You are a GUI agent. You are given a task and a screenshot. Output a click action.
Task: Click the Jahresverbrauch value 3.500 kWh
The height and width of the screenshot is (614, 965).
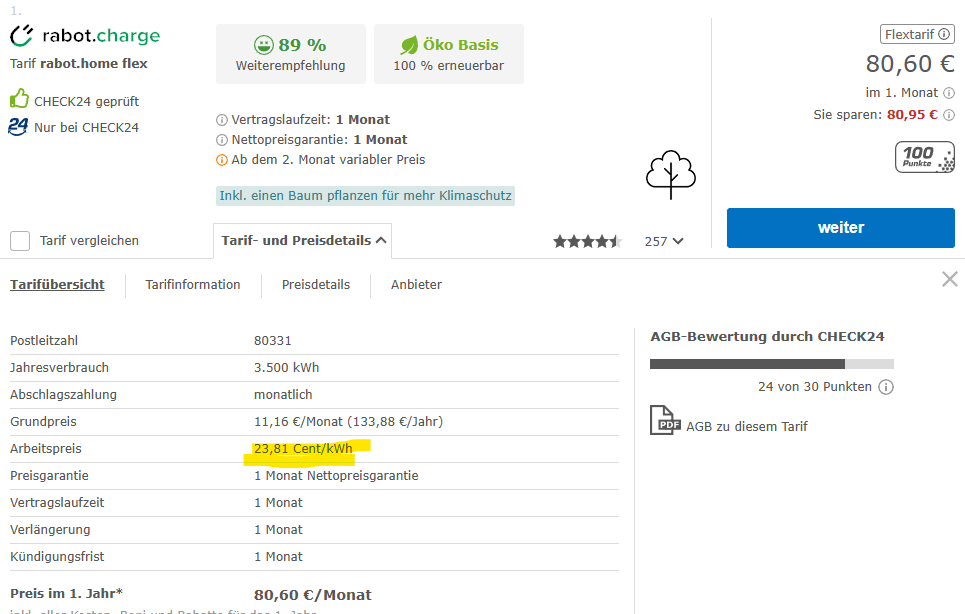(287, 368)
